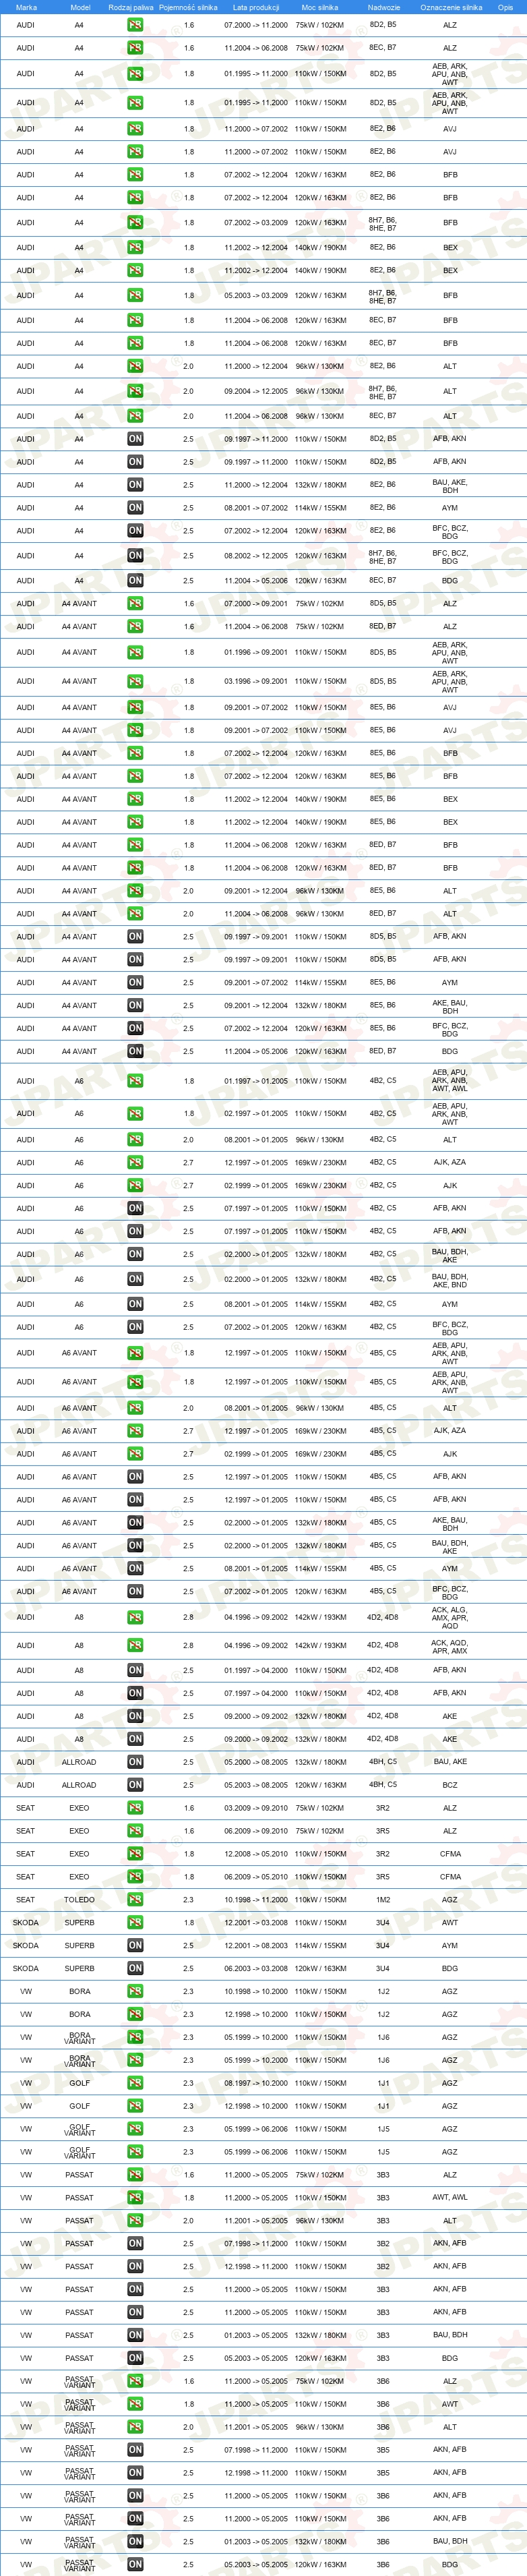The width and height of the screenshot is (527, 2576).
Task: Click diesel ON icon in Audi A4 AYM row
Action: [x=135, y=508]
